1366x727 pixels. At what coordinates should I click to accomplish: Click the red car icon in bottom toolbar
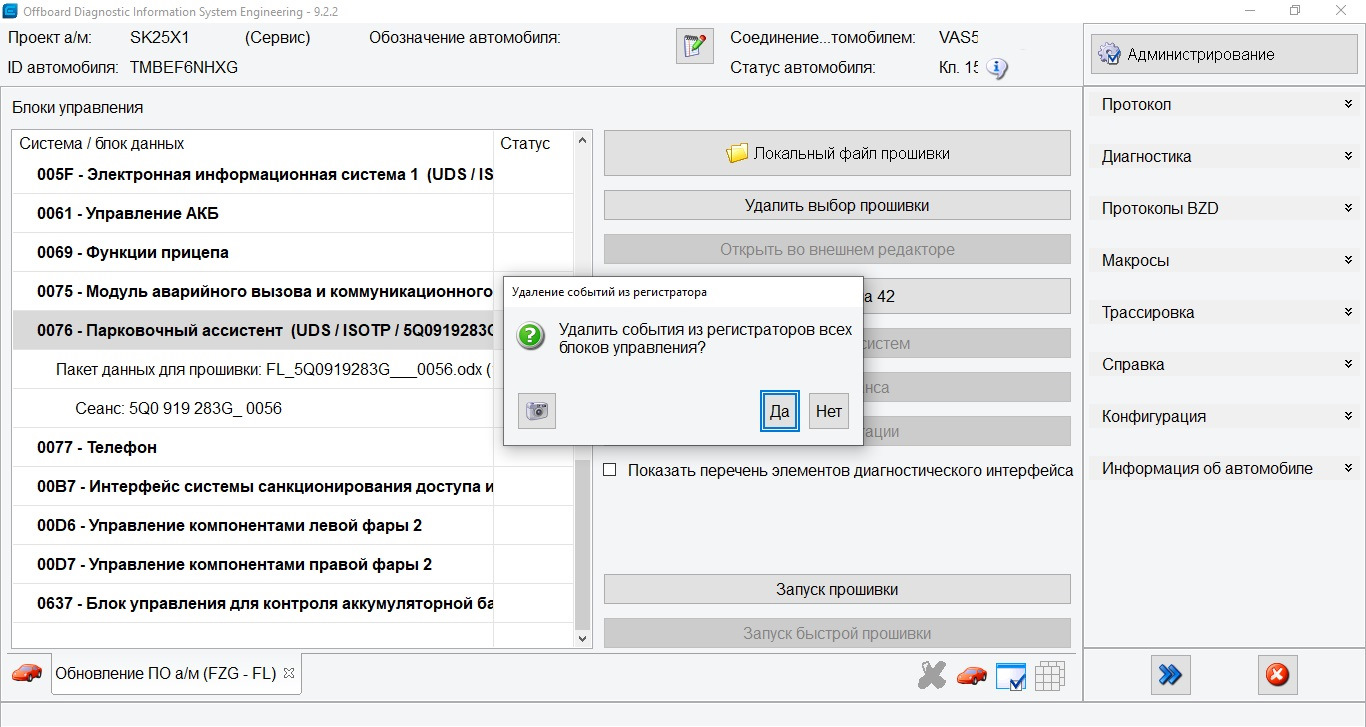coord(972,676)
